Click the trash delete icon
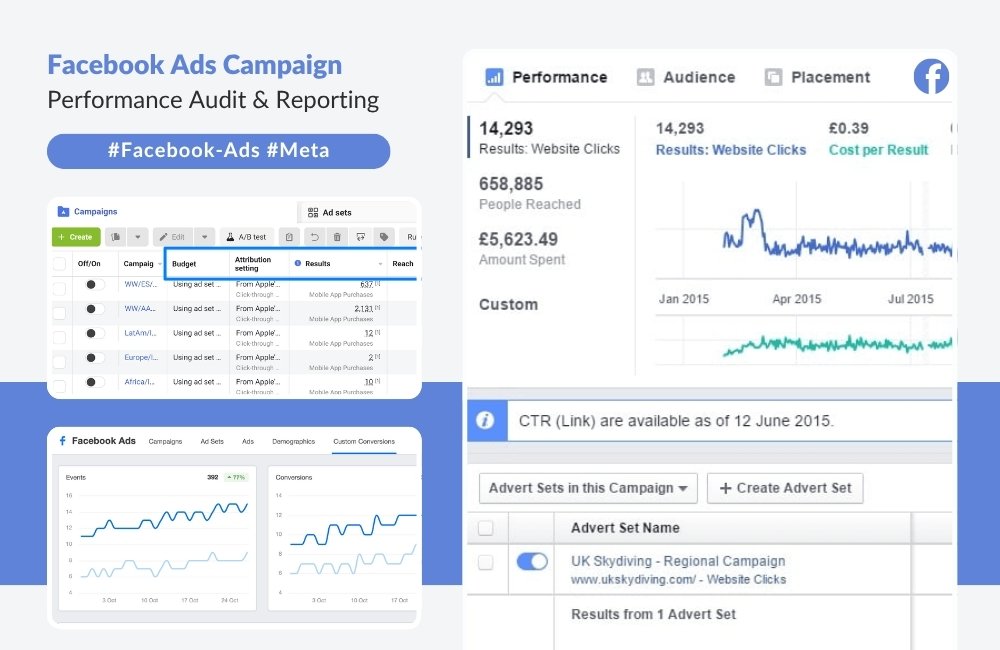 coord(337,237)
